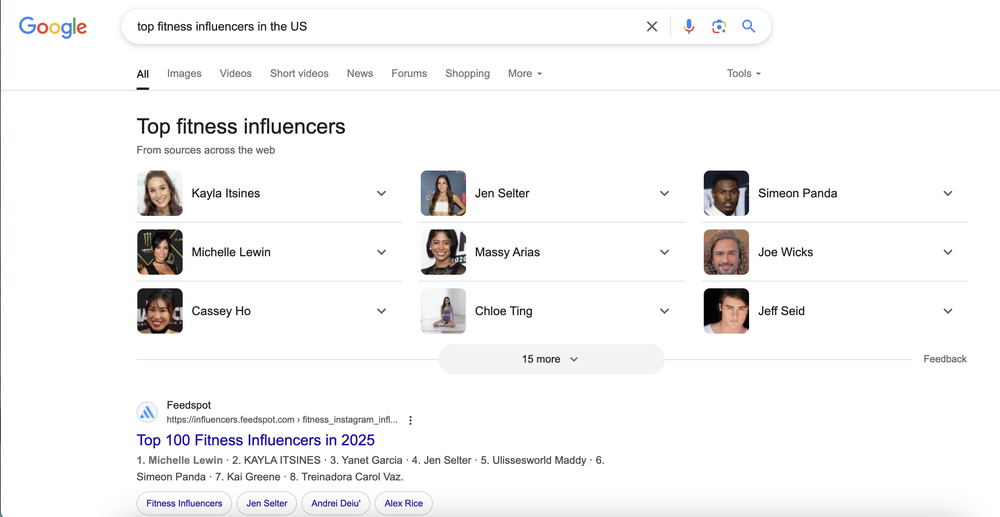The width and height of the screenshot is (1000, 517).
Task: Click Massy Arias profile thumbnail
Action: tap(443, 252)
